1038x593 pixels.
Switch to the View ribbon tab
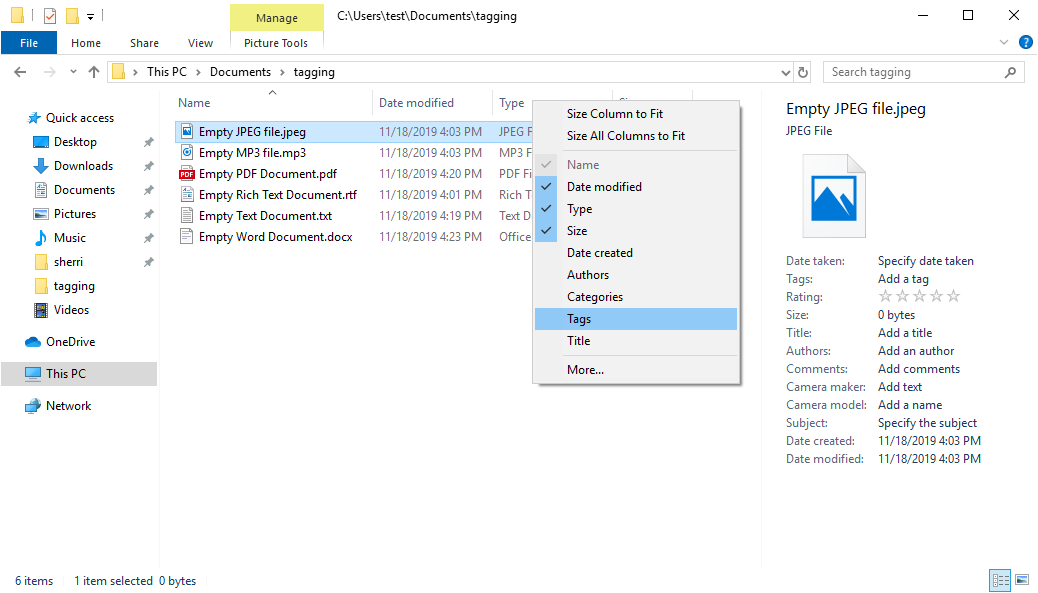click(x=200, y=42)
